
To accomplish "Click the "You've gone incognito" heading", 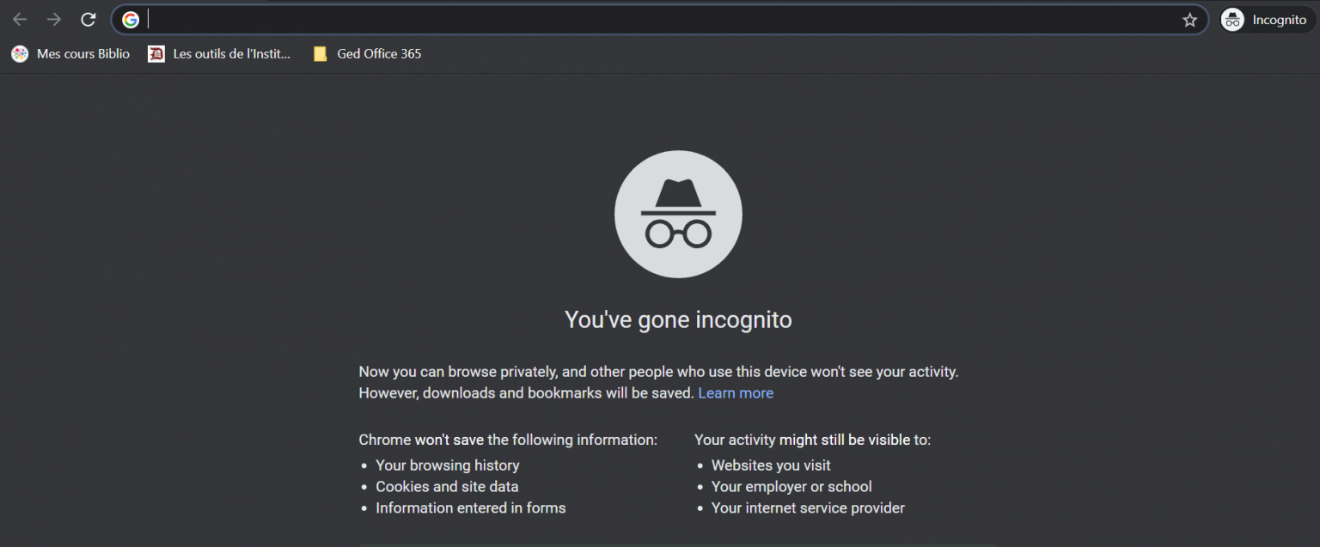I will 678,320.
